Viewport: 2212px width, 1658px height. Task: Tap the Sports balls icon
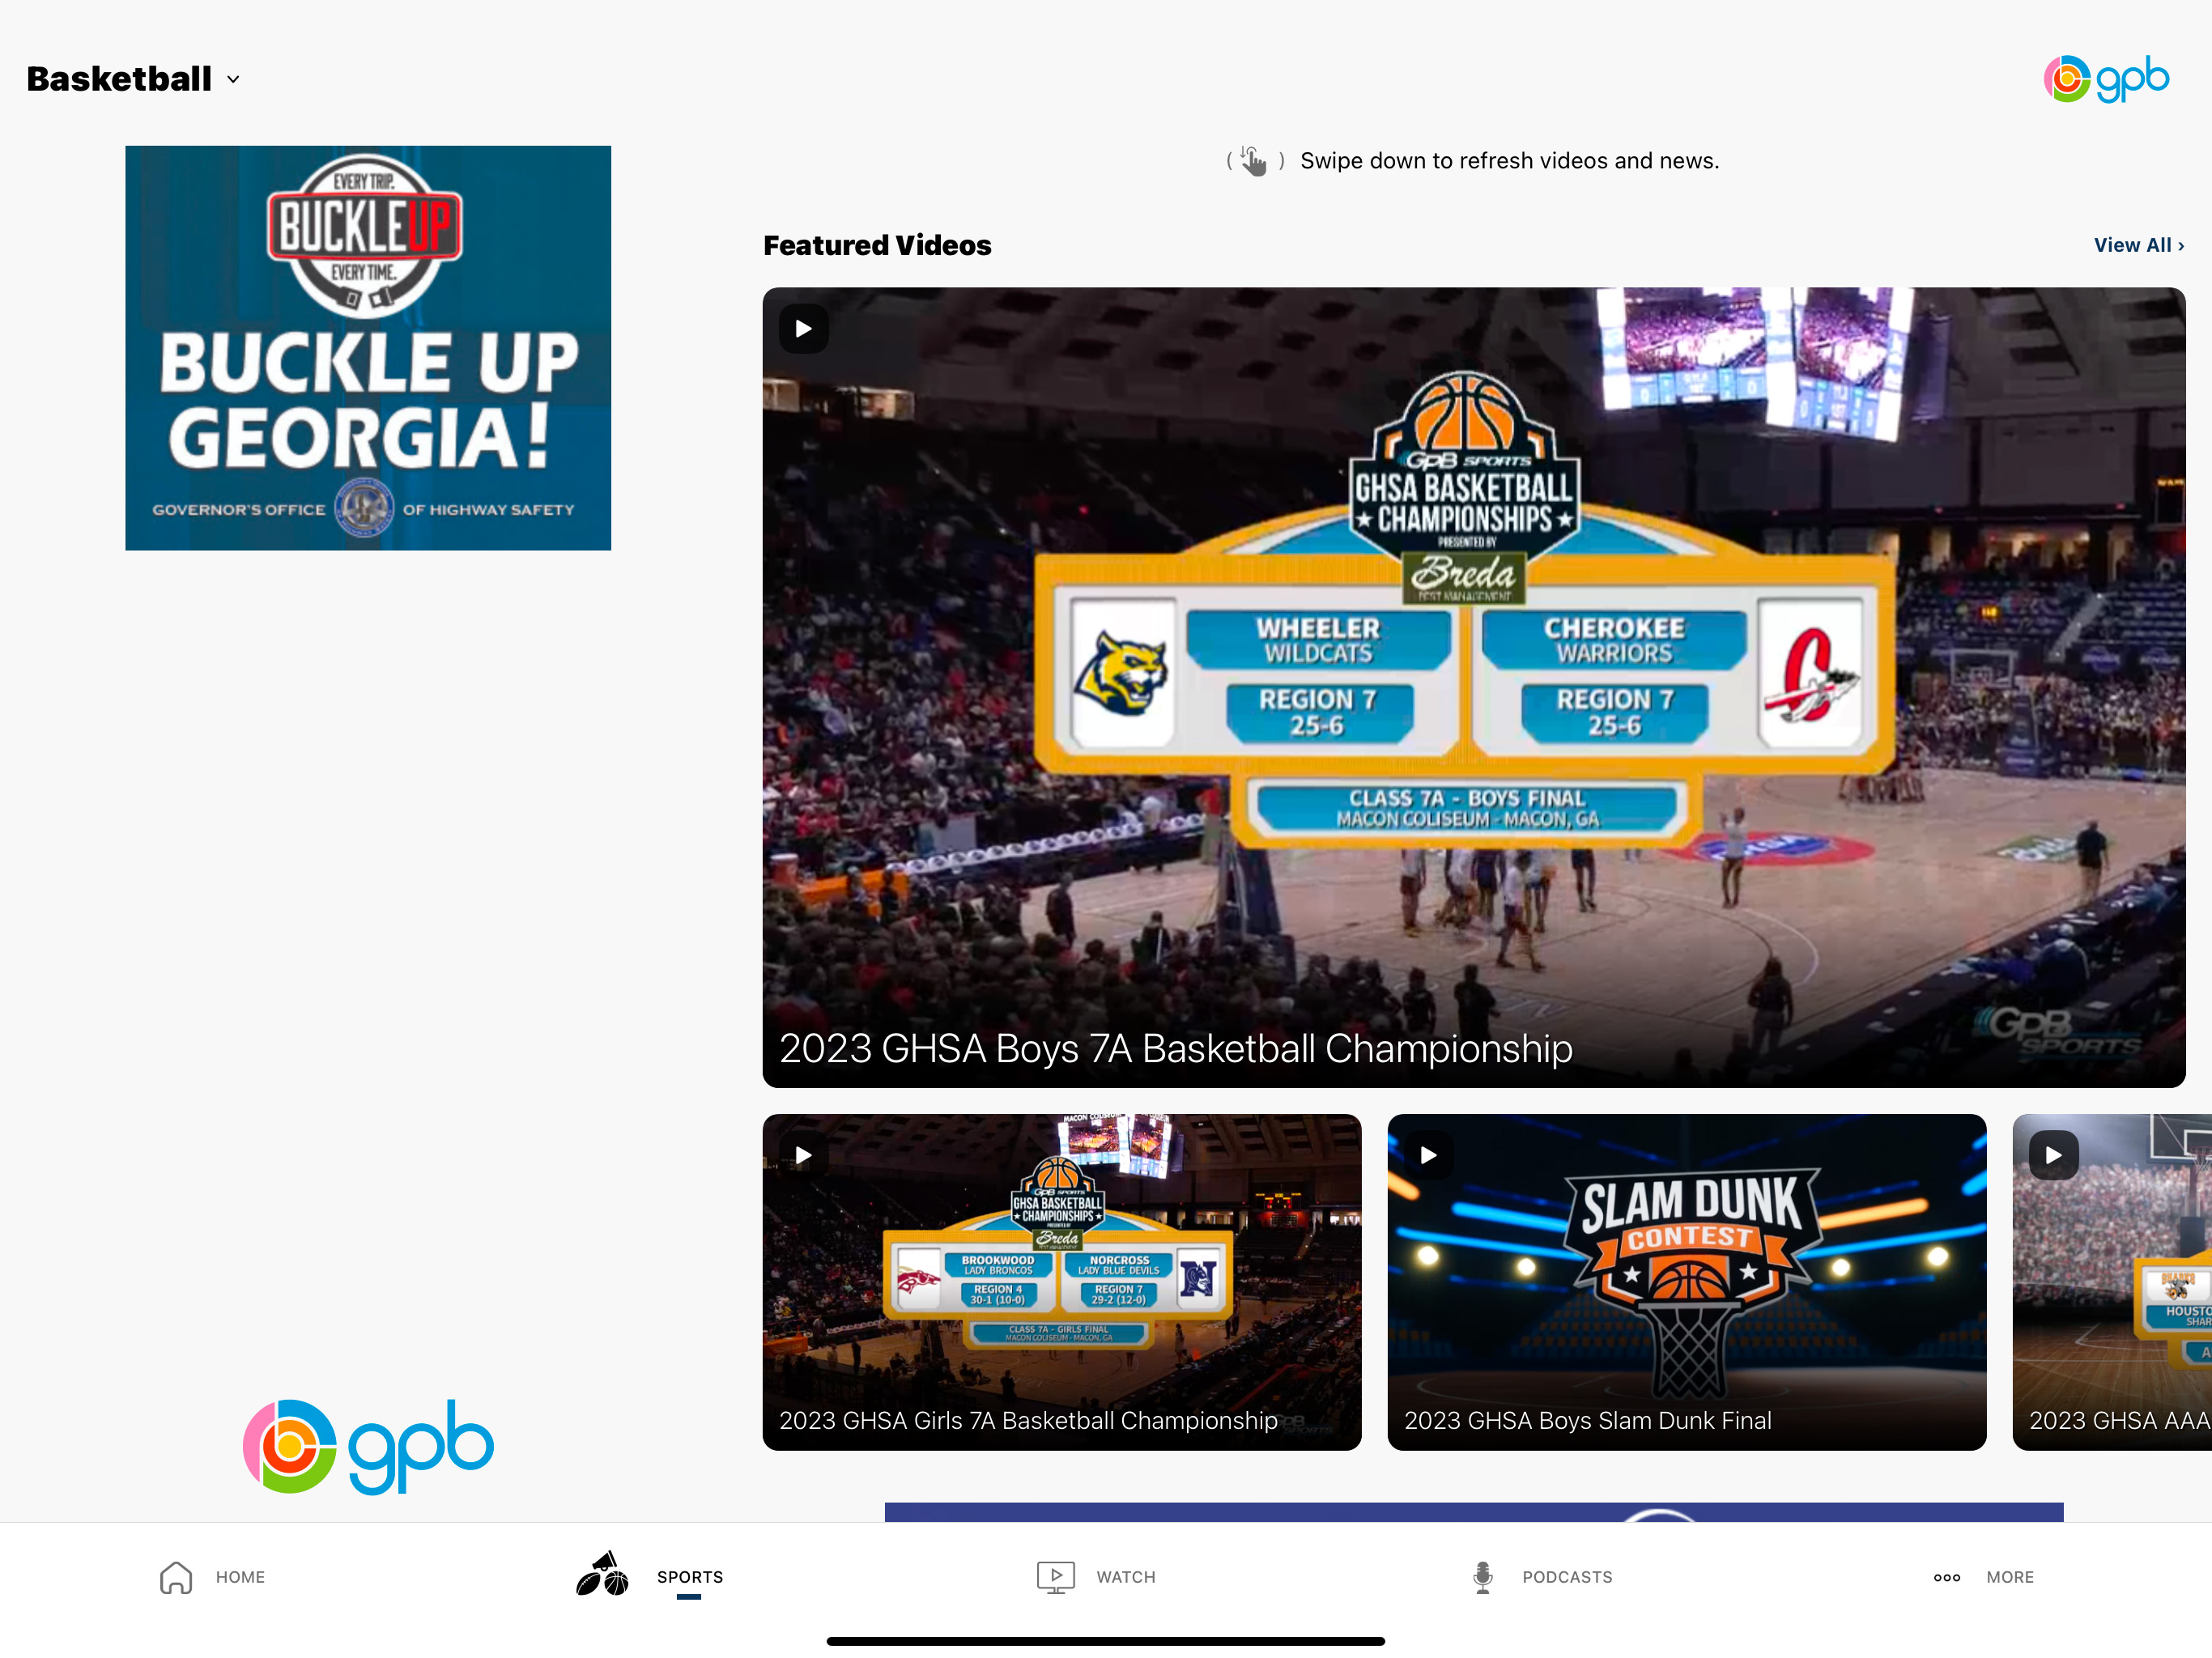pyautogui.click(x=602, y=1574)
